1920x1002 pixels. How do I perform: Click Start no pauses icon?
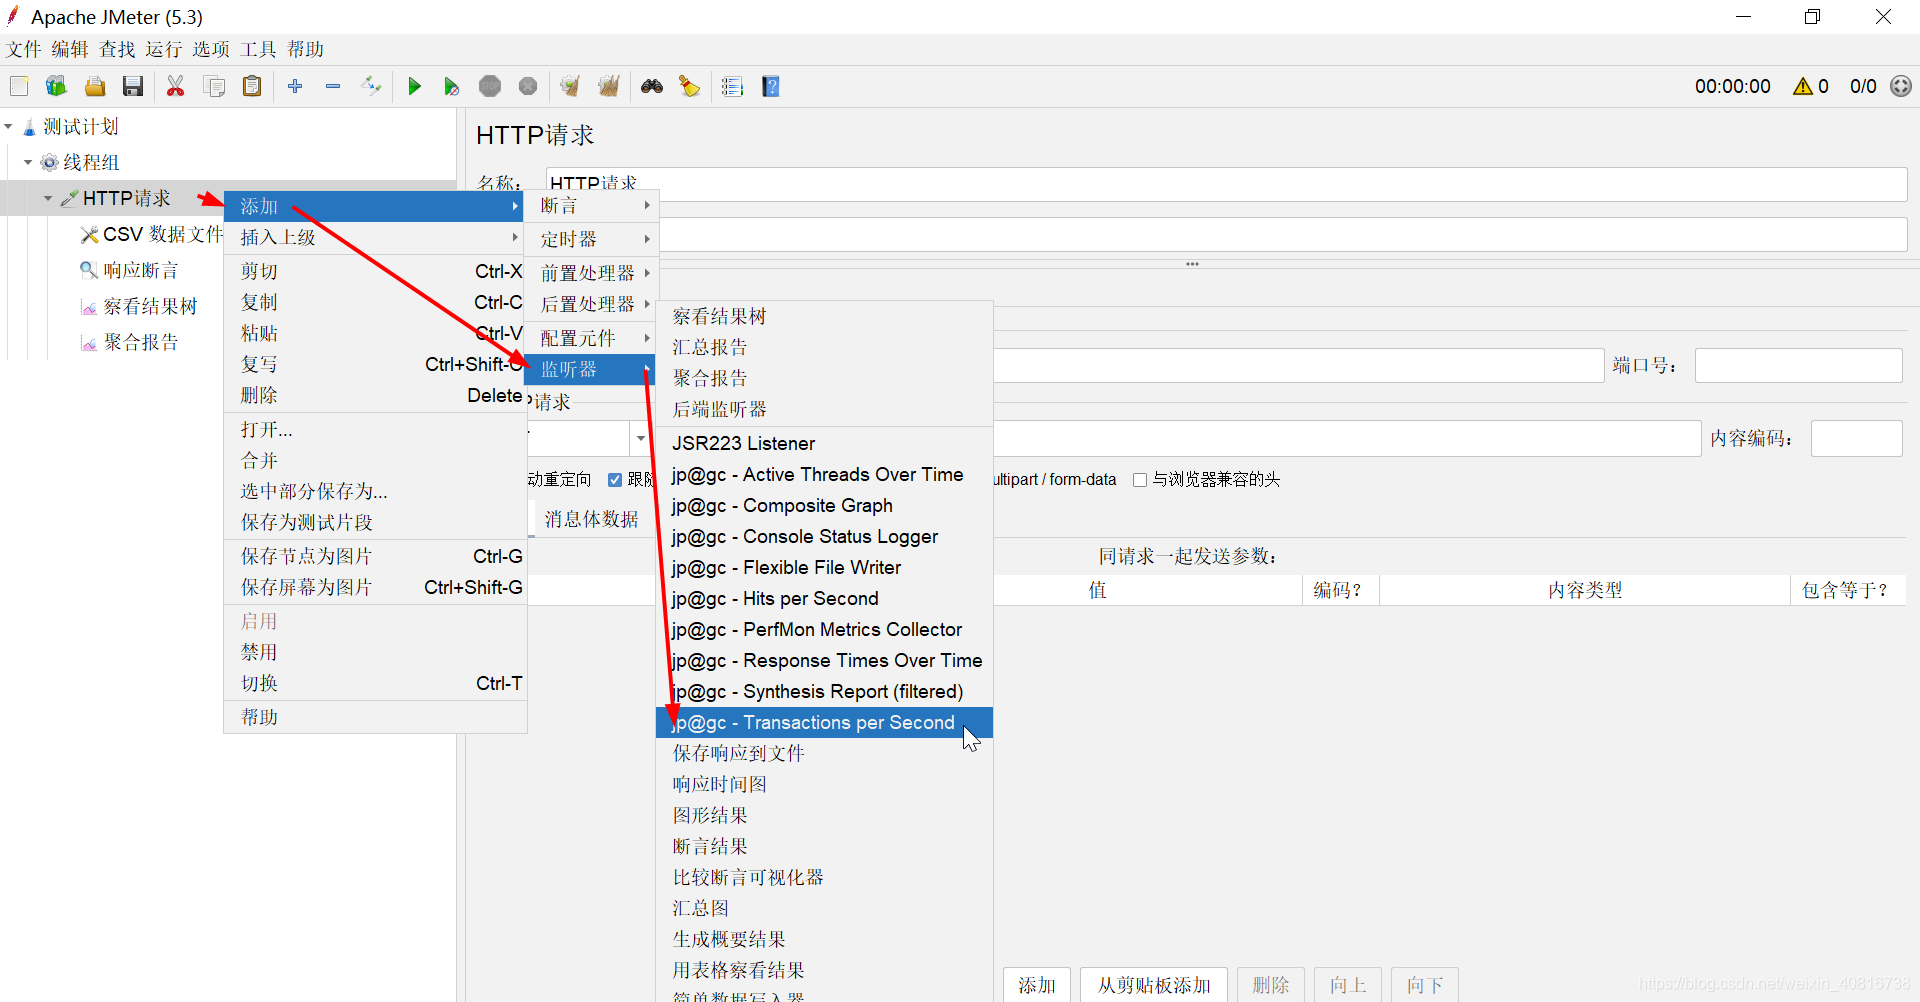452,87
